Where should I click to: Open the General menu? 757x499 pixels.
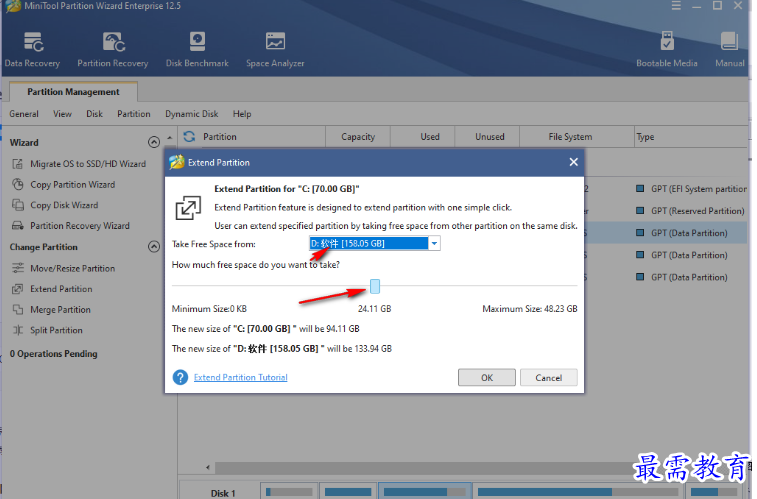coord(24,114)
